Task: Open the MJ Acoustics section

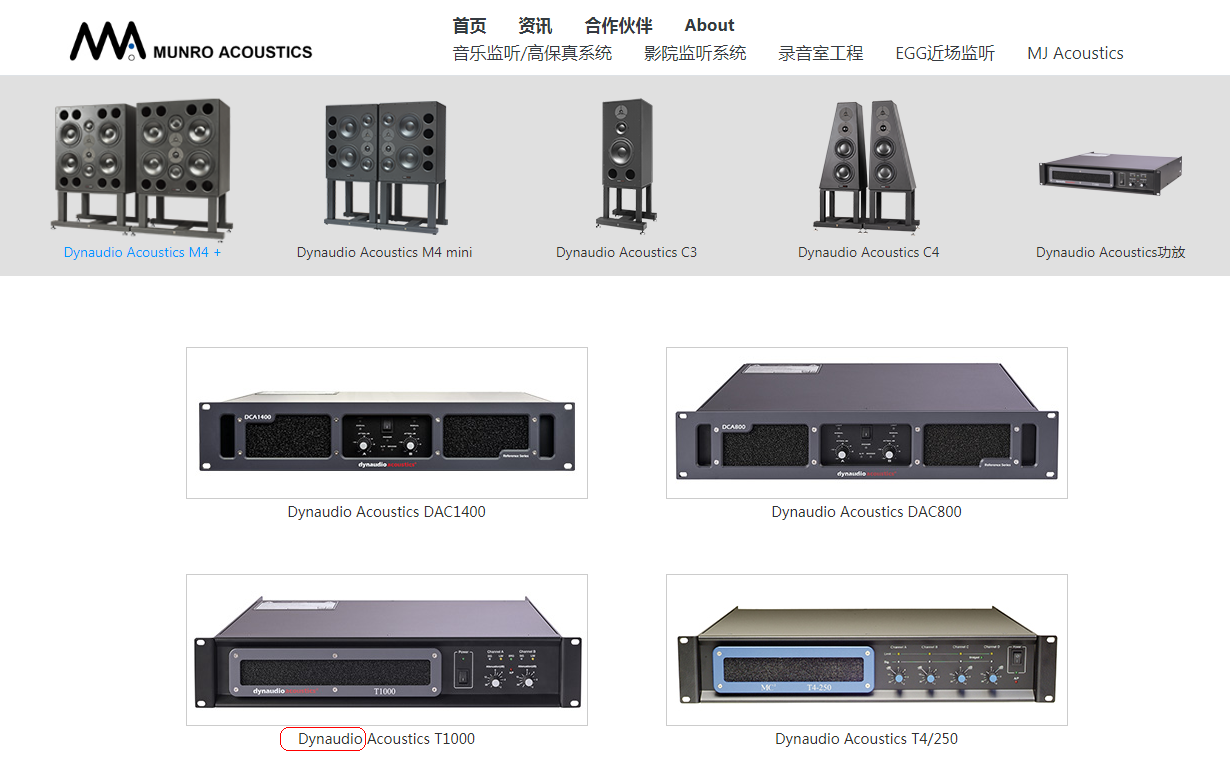Action: click(1075, 53)
